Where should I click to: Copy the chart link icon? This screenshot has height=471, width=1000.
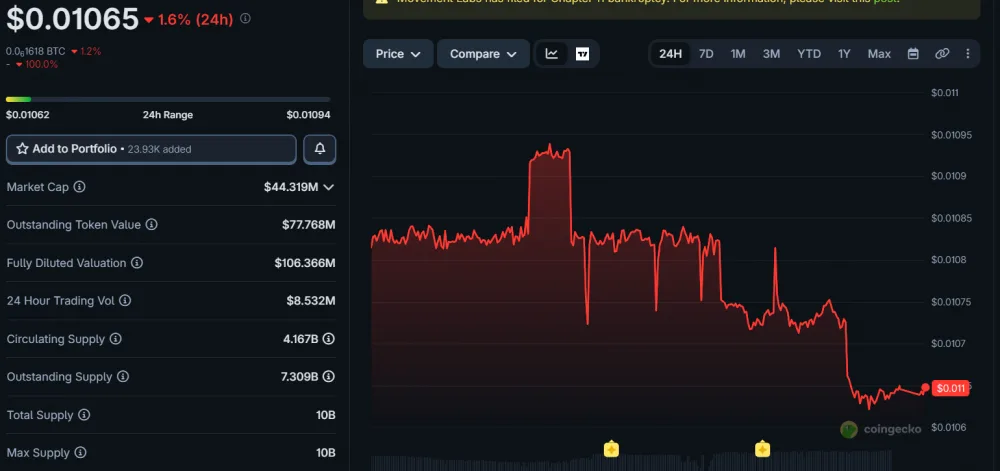coord(942,54)
